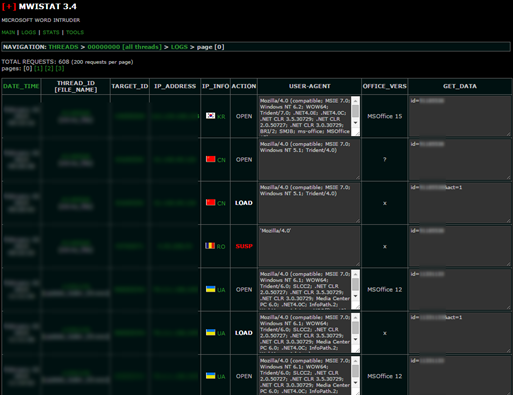The height and width of the screenshot is (395, 513).
Task: Sort by the DATE_TIME column header
Action: 21,86
